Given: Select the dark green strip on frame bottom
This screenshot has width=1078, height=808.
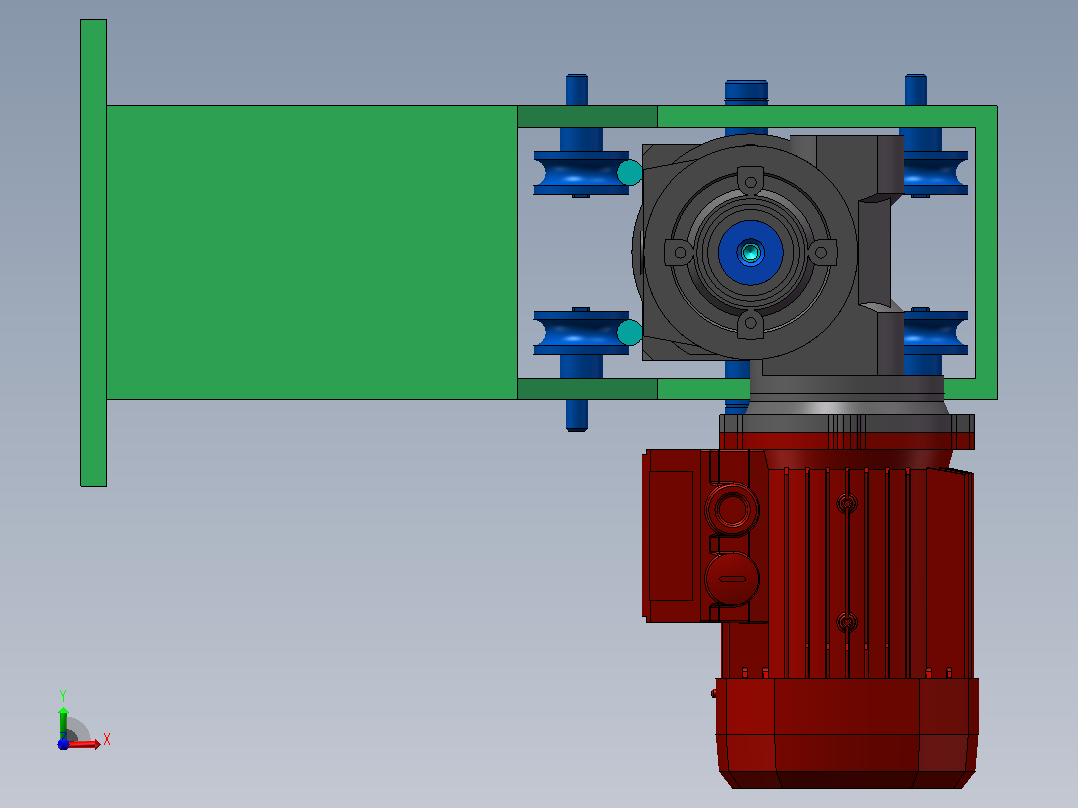Looking at the screenshot, I should 587,389.
